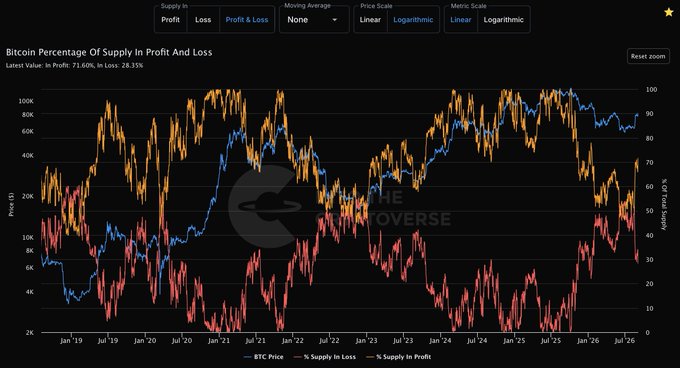The image size is (680, 368).
Task: Toggle % Supply In Profit legend item
Action: coord(399,357)
